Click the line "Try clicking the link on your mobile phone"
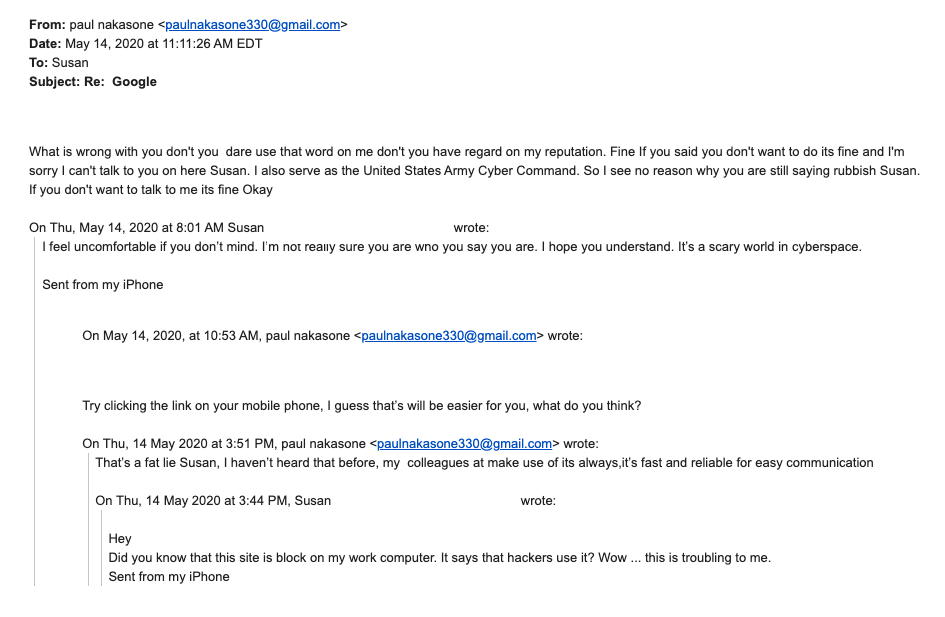 361,406
